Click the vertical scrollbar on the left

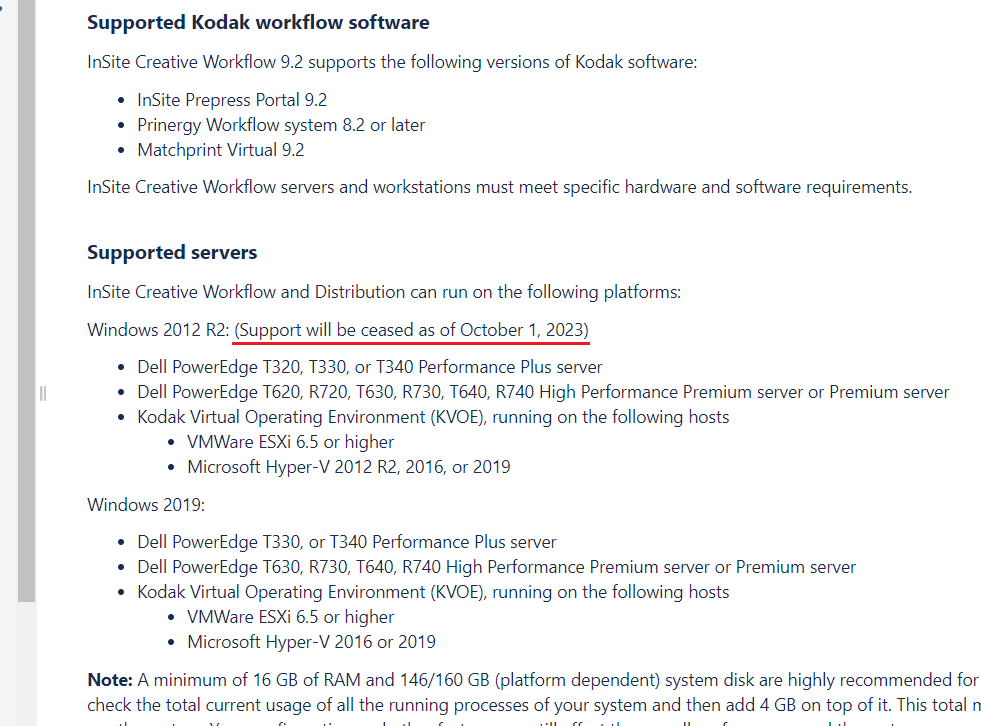click(x=26, y=300)
